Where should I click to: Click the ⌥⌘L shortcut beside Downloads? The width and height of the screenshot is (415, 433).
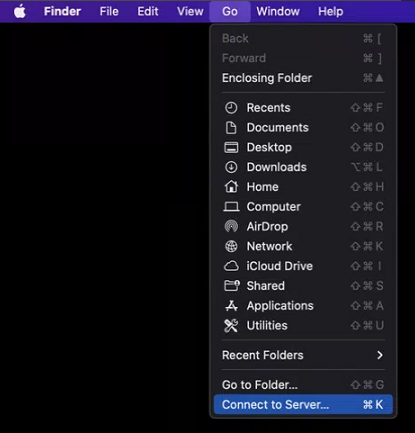367,167
